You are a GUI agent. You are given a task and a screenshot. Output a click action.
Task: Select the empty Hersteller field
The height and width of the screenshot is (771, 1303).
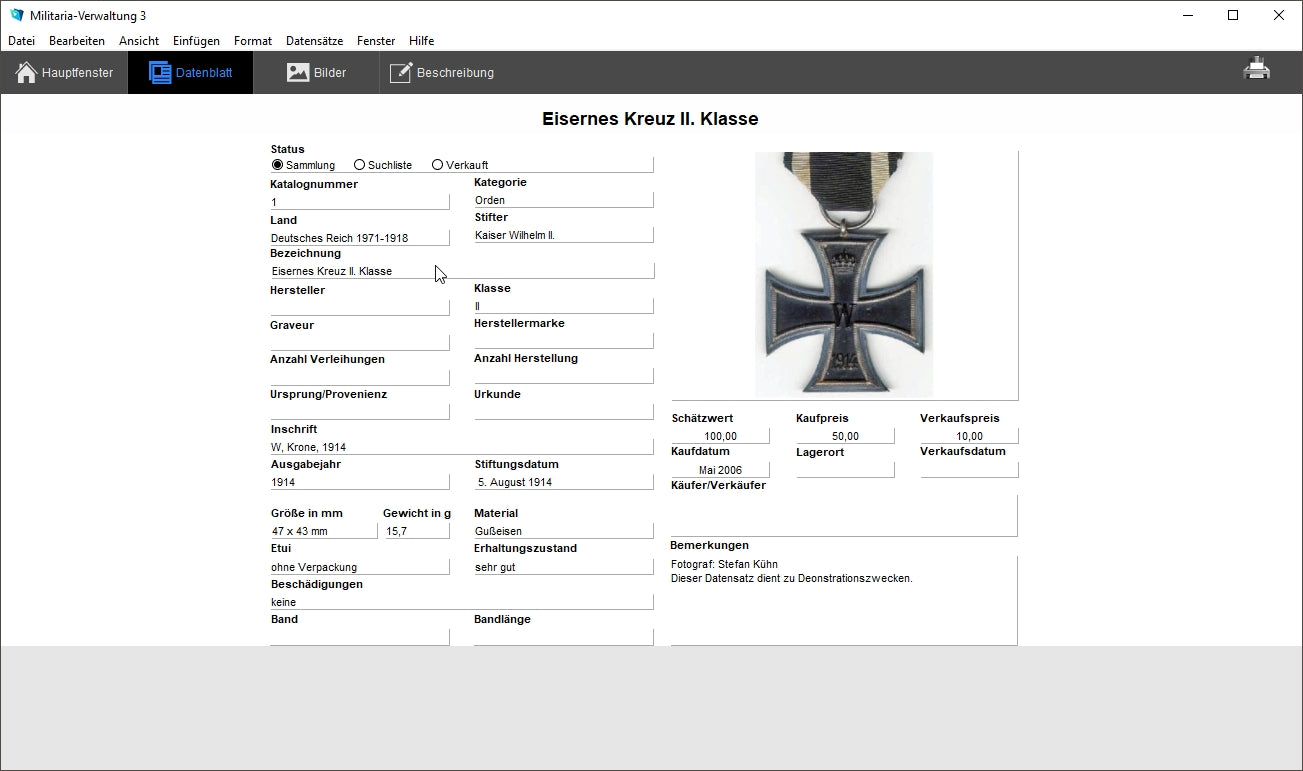coord(359,307)
